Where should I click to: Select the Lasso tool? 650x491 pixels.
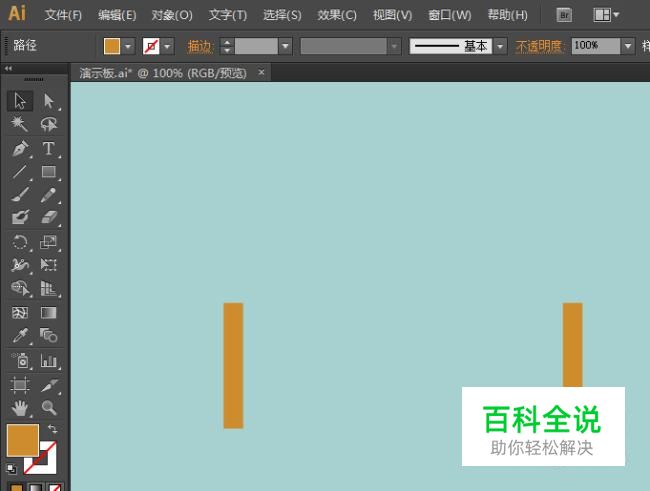[49, 124]
